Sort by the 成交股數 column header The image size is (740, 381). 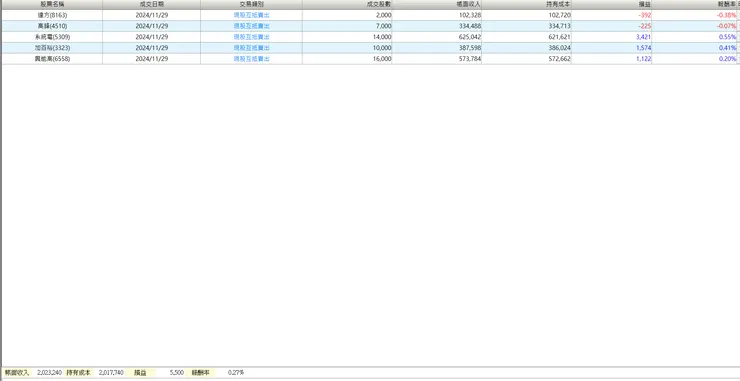click(347, 4)
